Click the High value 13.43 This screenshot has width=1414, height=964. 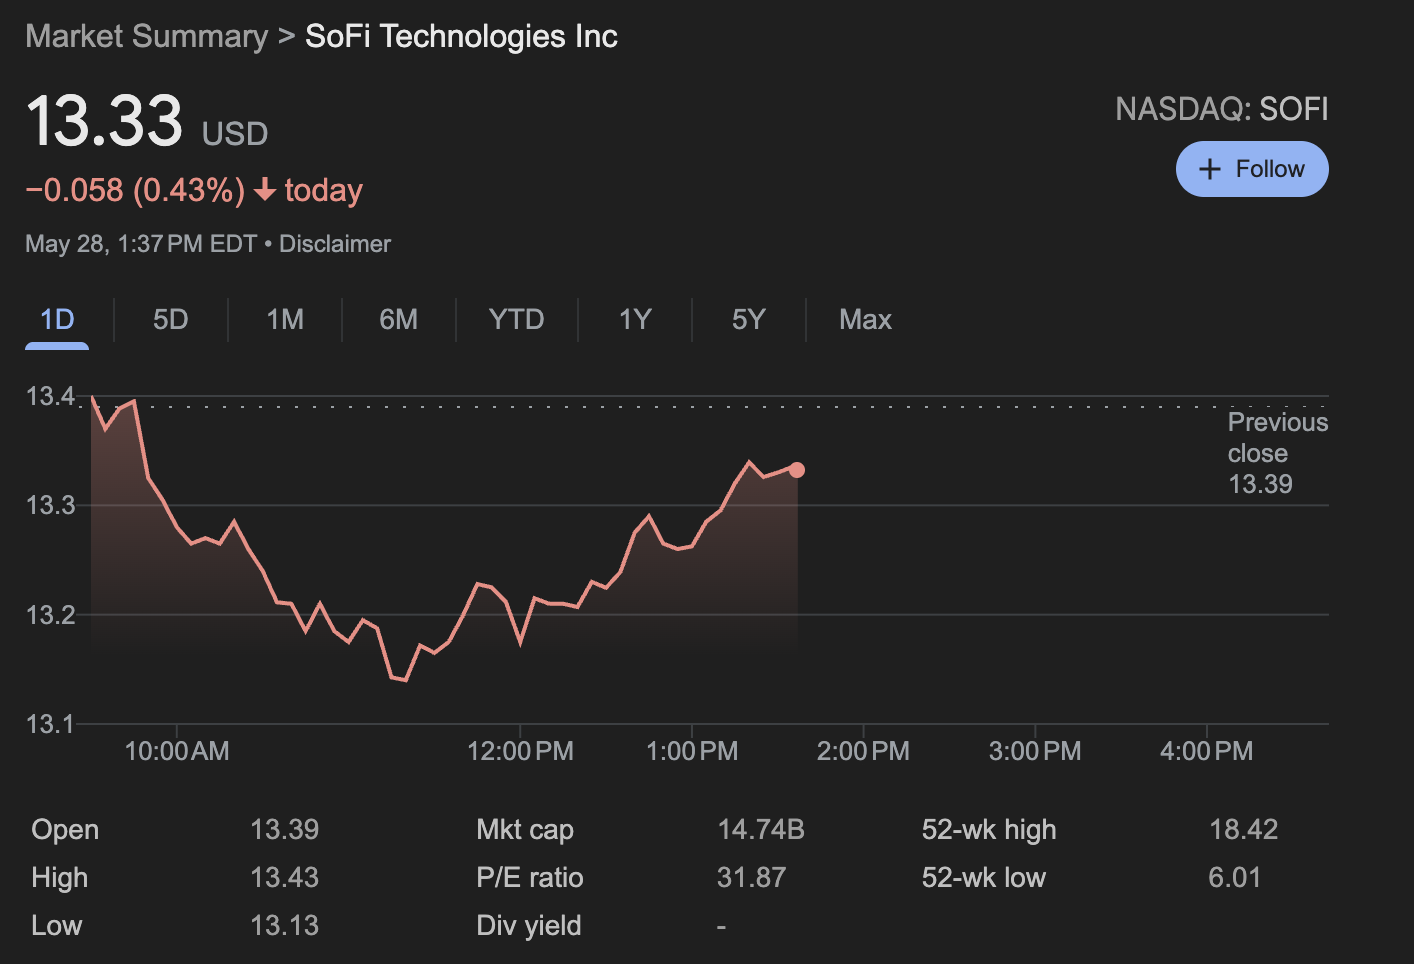(284, 877)
